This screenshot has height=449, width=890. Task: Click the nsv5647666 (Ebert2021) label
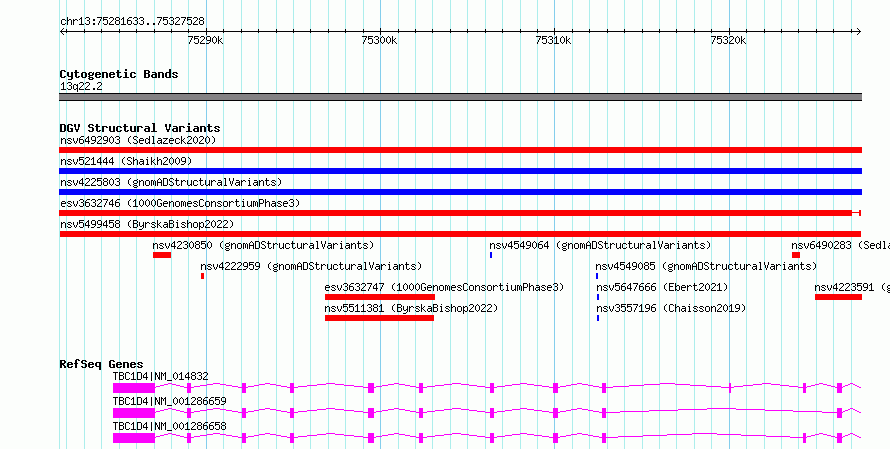[662, 287]
